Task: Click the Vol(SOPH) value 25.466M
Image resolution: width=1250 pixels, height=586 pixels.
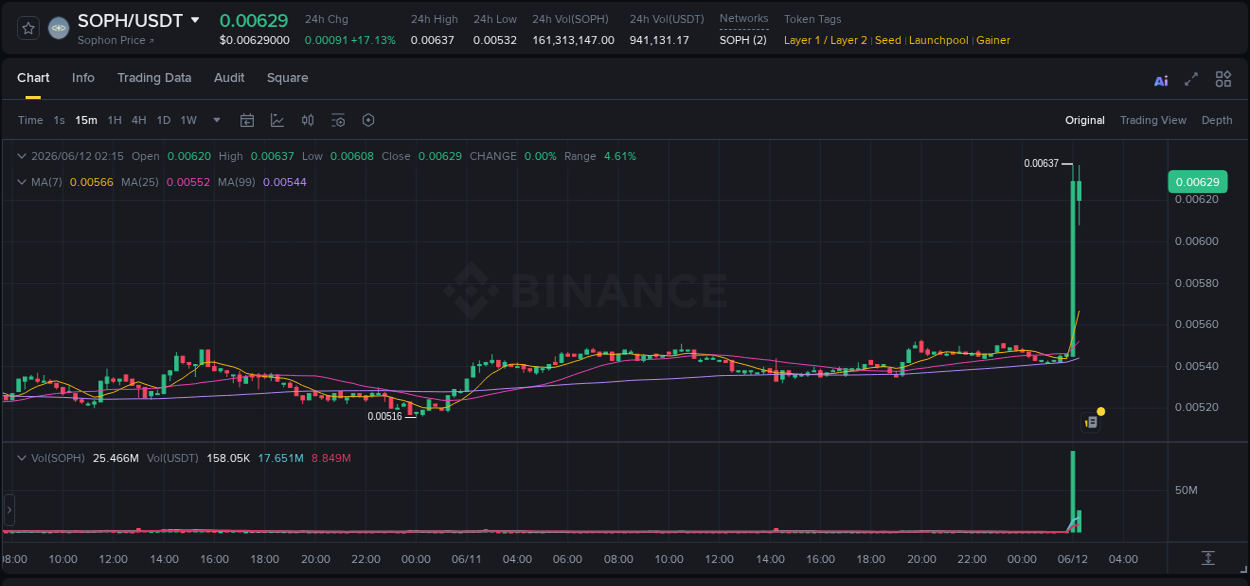Action: [x=115, y=458]
